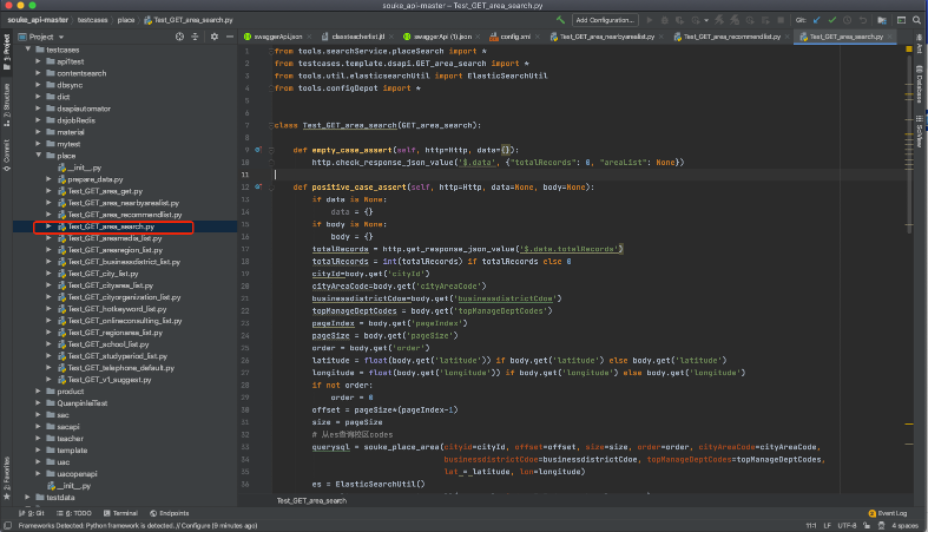Image resolution: width=929 pixels, height=533 pixels.
Task: Switch to classteacherlist.jtl tab
Action: (x=358, y=37)
